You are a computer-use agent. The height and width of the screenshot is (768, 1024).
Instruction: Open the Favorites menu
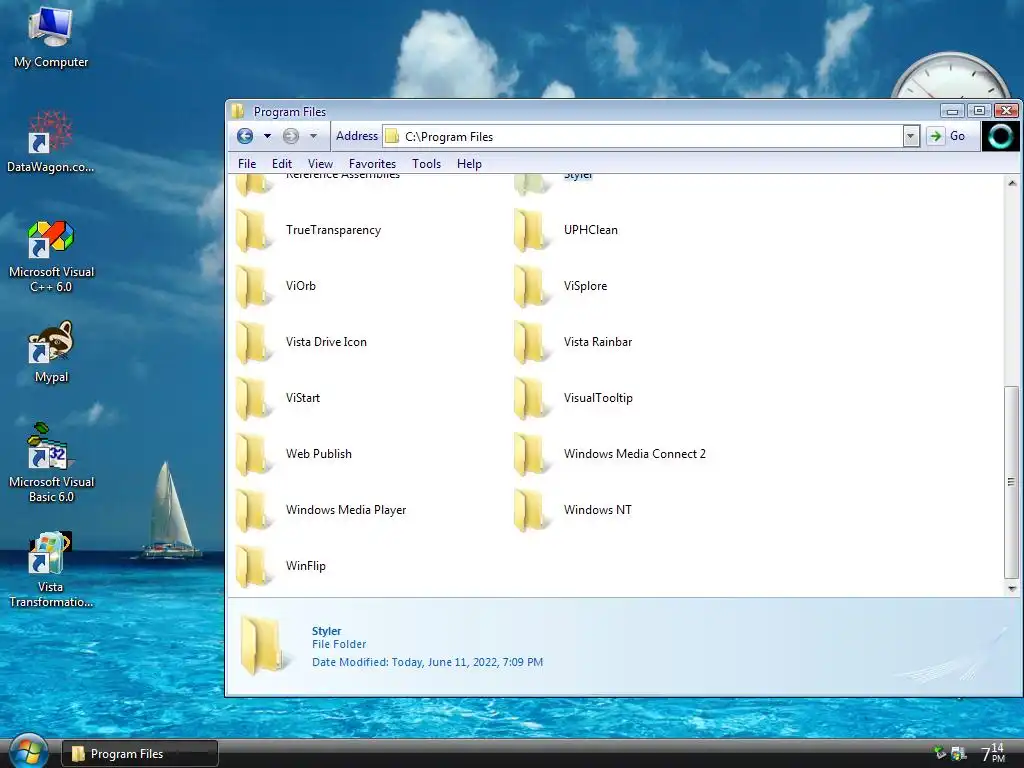click(x=372, y=163)
